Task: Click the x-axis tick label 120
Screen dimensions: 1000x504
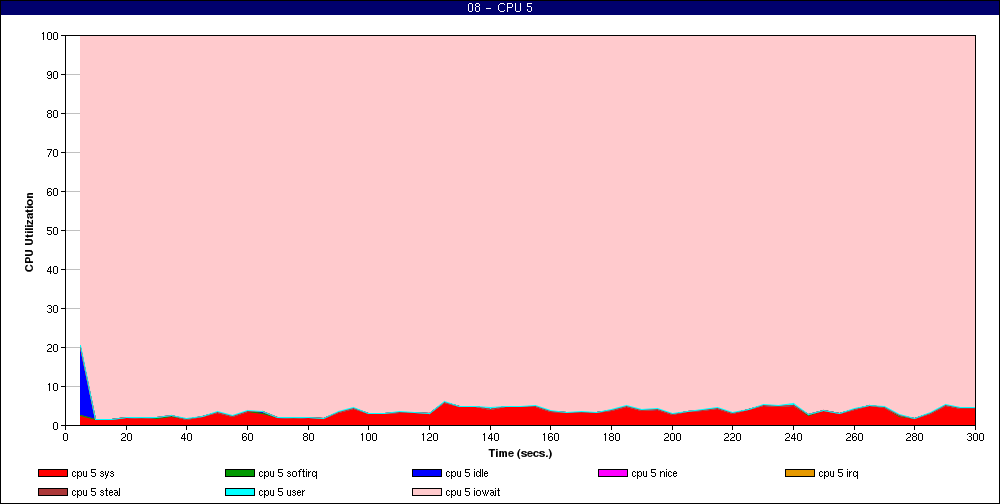Action: point(429,437)
